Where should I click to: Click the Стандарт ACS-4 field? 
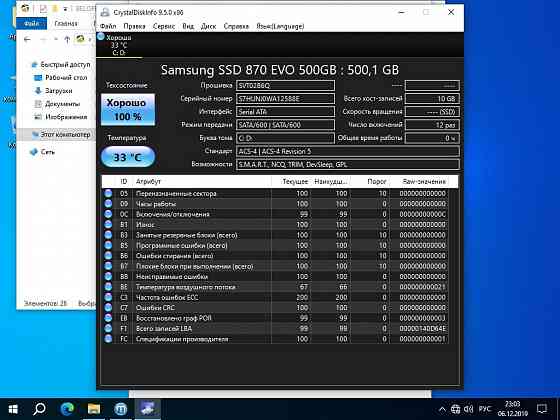(348, 151)
